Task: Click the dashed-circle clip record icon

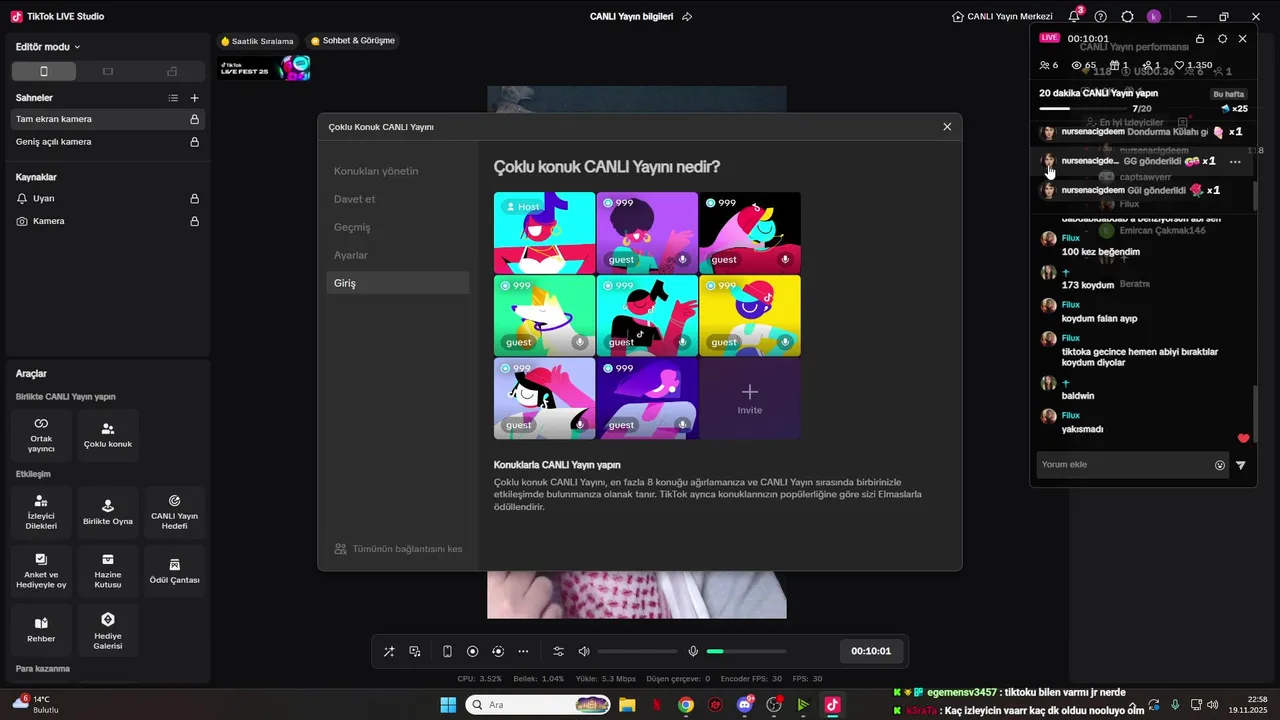Action: click(498, 651)
